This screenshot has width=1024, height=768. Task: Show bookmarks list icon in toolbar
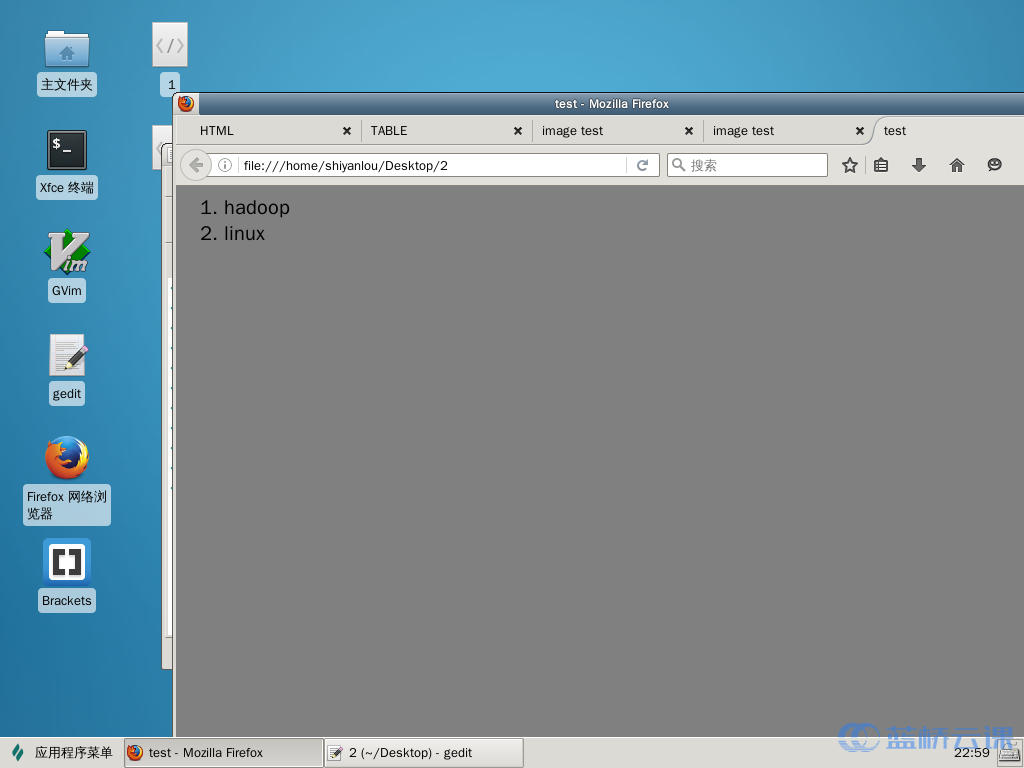pos(881,165)
